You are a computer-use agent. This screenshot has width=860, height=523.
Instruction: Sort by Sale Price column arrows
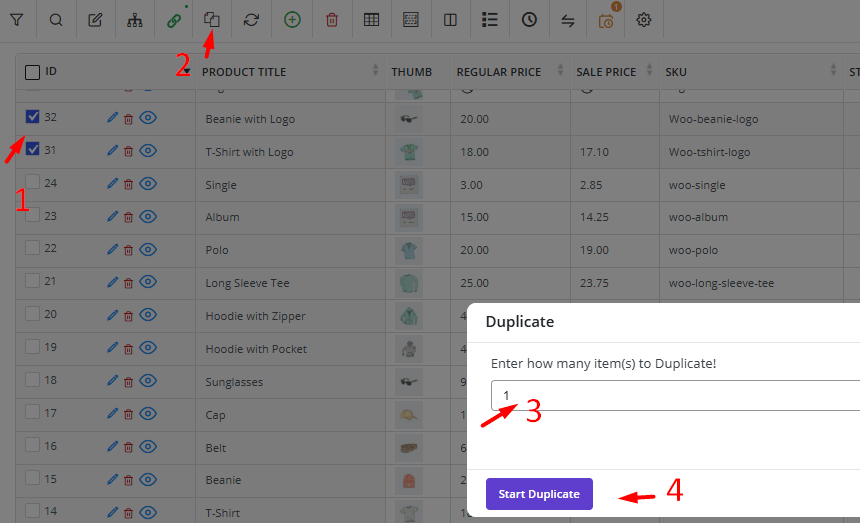point(649,70)
